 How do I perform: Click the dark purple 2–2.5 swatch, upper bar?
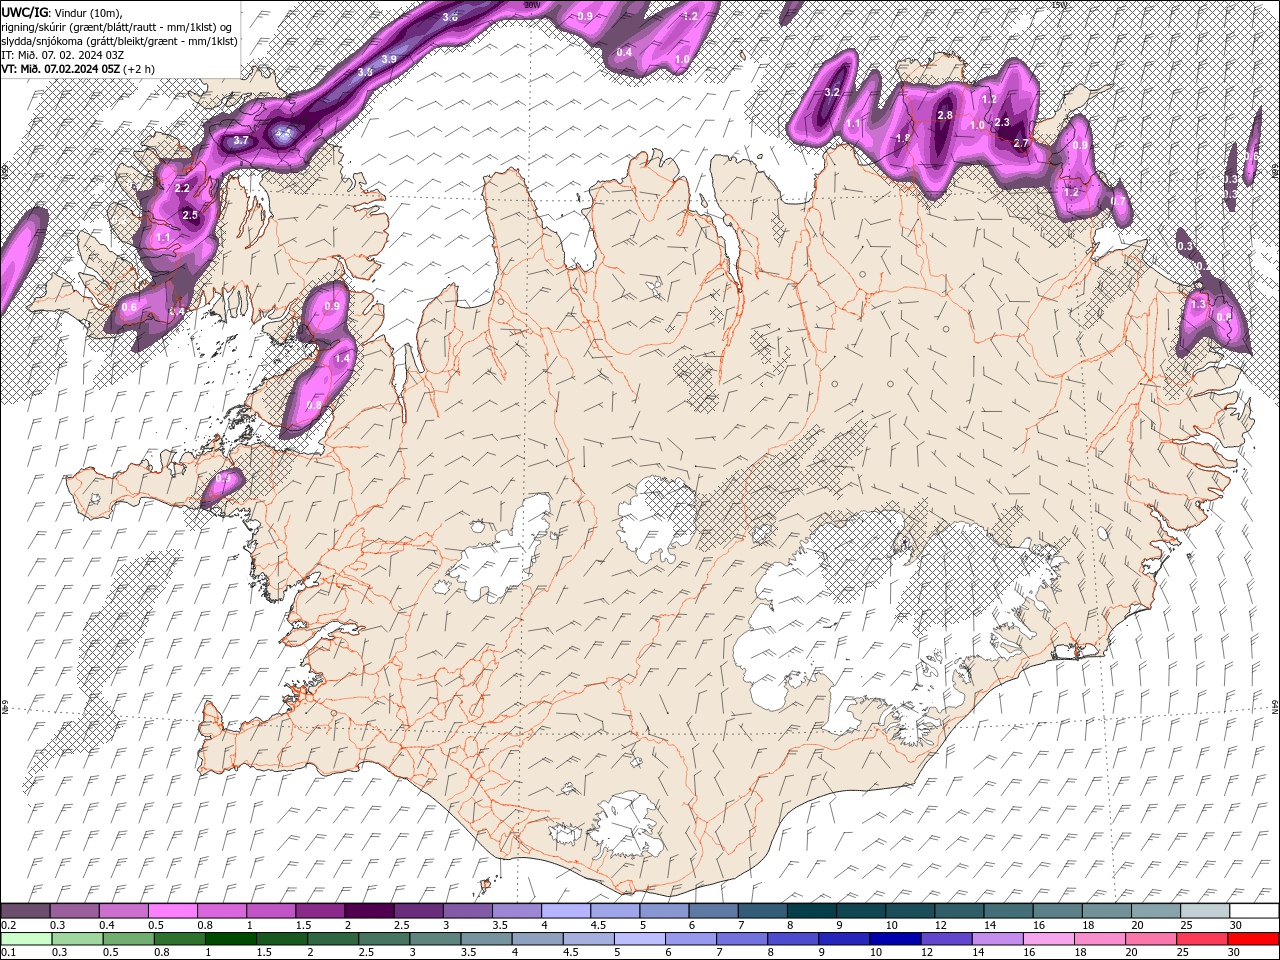coord(370,911)
